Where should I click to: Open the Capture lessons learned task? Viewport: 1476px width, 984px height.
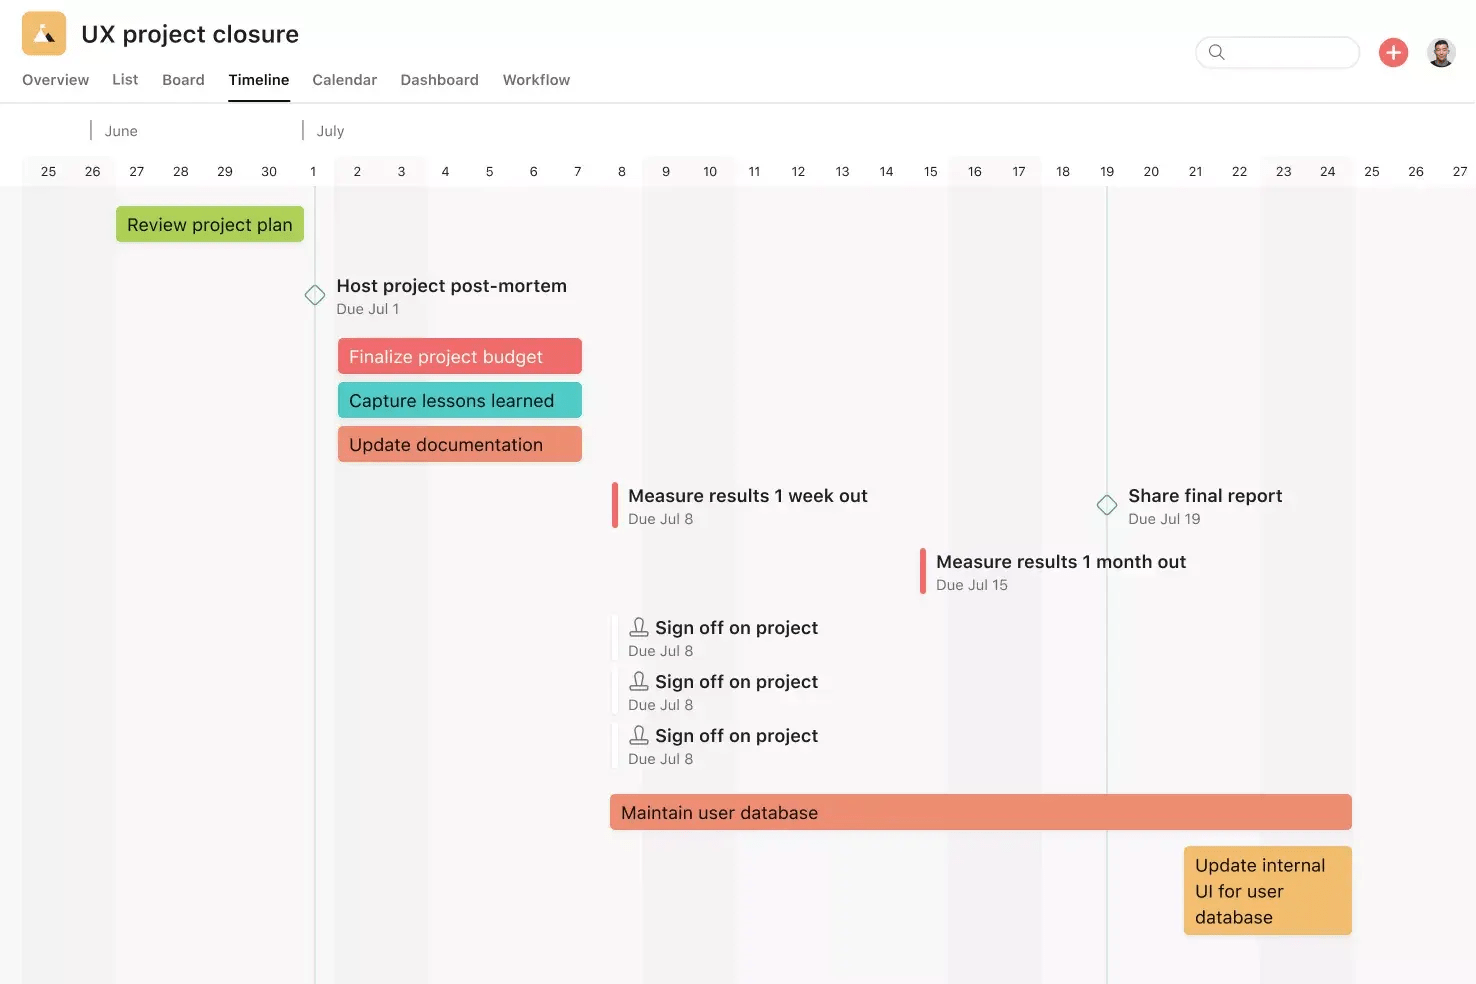pyautogui.click(x=459, y=400)
